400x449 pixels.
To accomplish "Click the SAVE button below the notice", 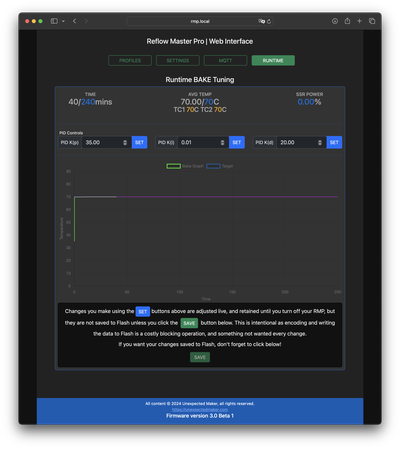I will pyautogui.click(x=200, y=357).
